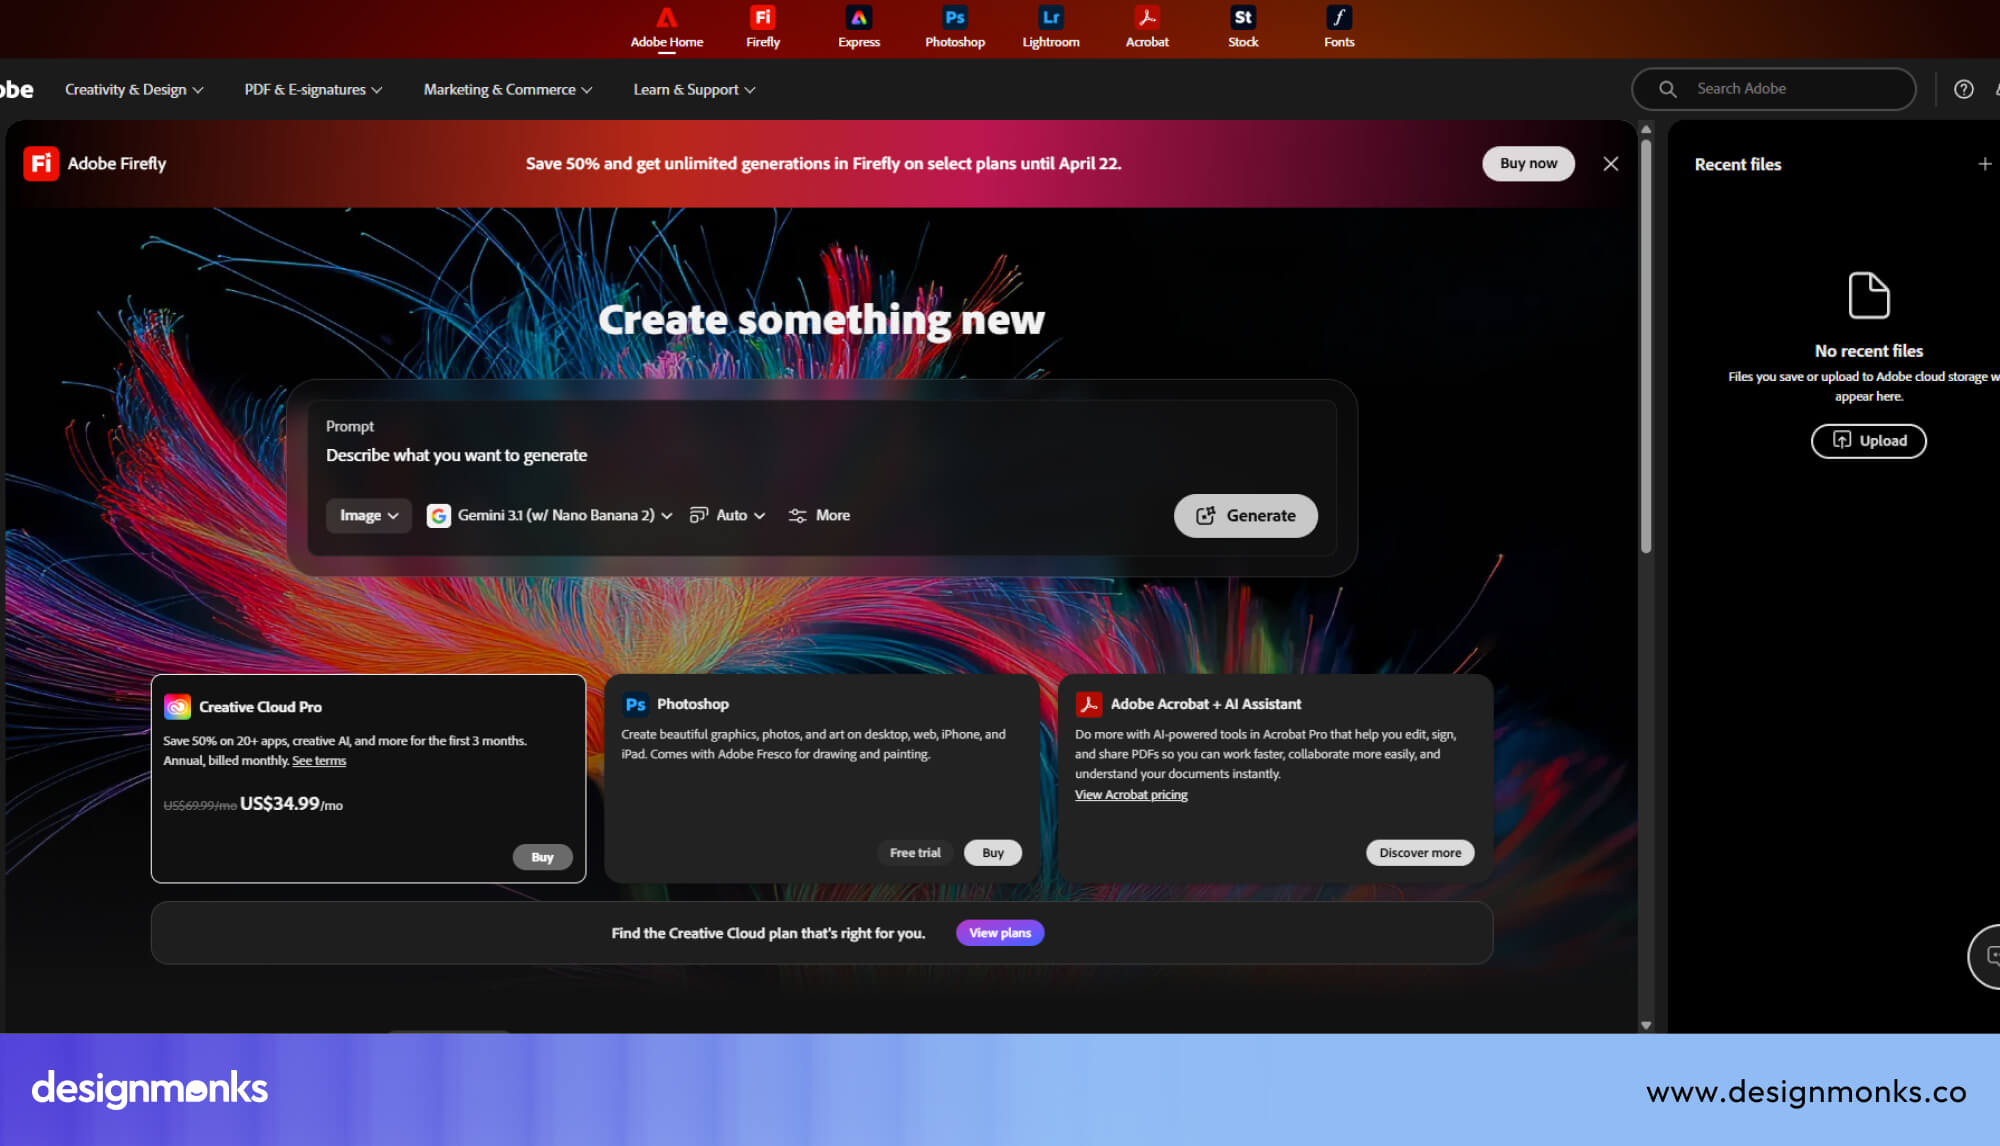Open the View Acrobat pricing link

tap(1131, 795)
